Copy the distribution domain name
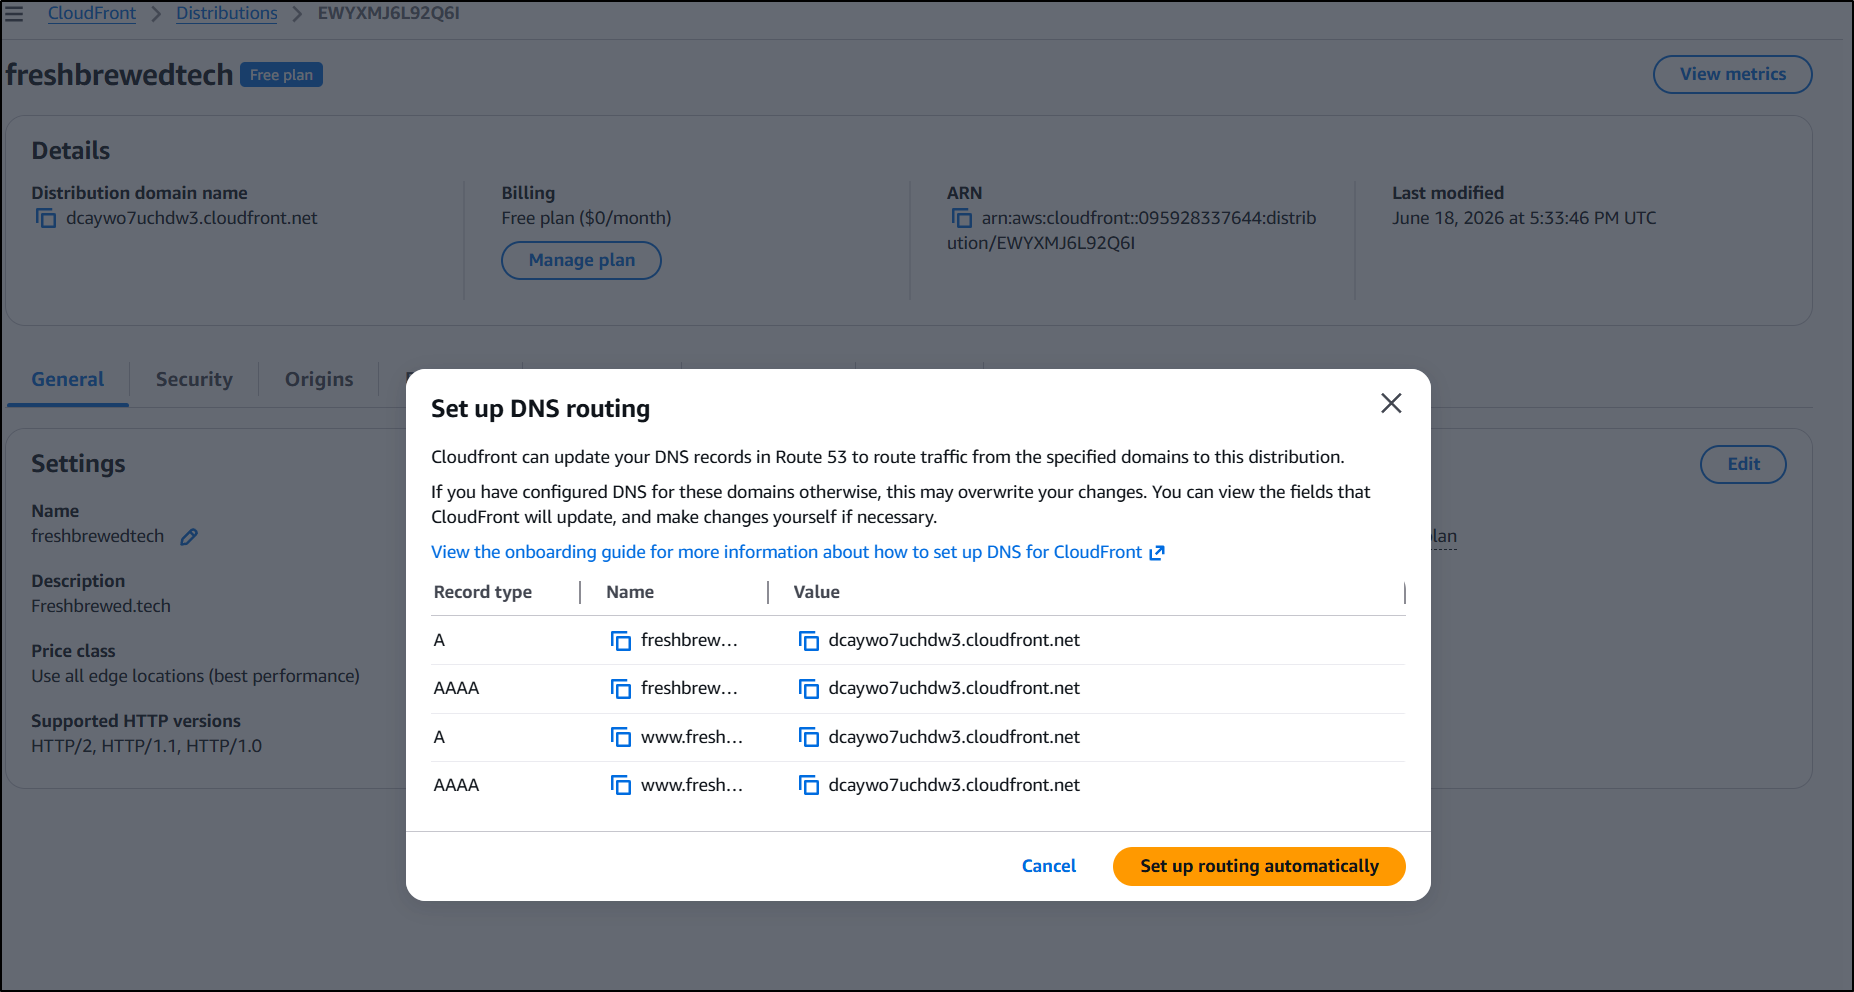Screen dimensions: 1854x992 coord(46,218)
